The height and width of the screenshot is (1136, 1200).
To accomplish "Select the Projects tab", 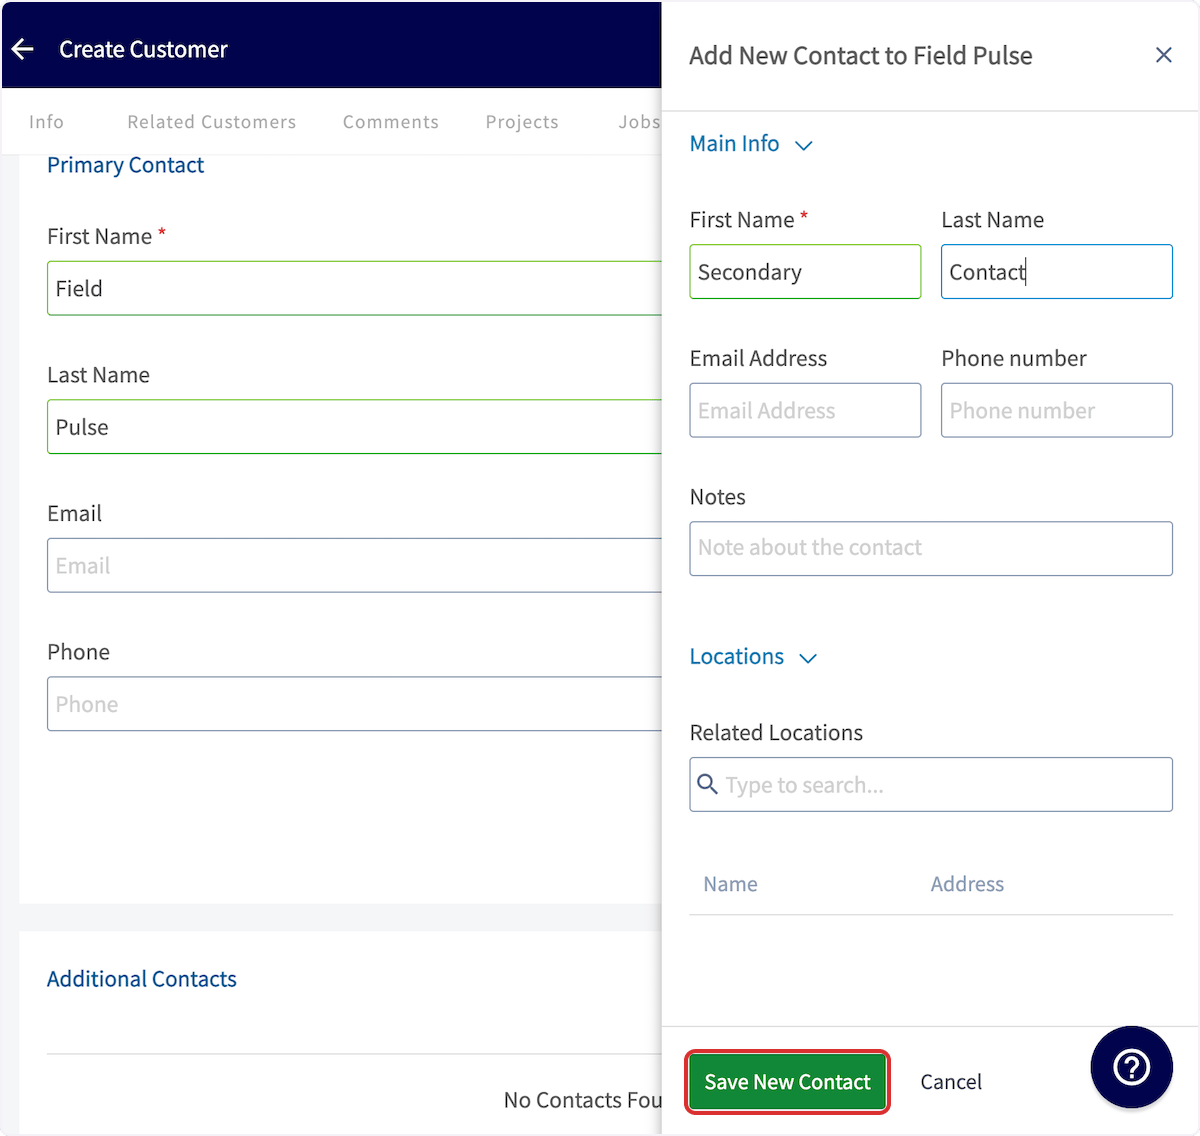I will (x=522, y=122).
